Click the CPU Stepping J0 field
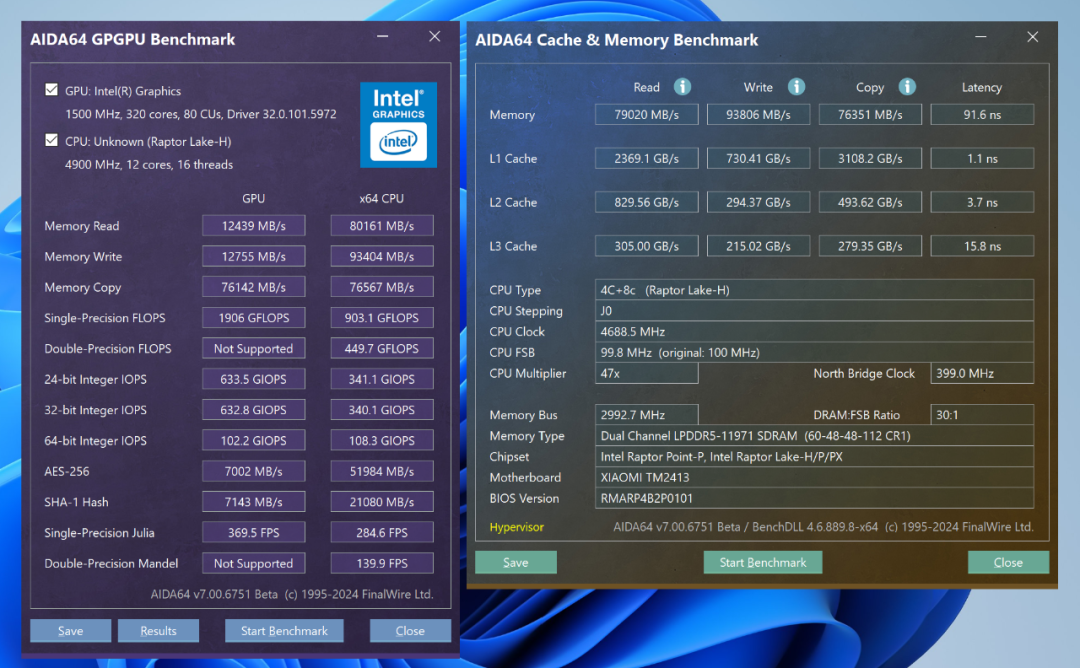 814,311
